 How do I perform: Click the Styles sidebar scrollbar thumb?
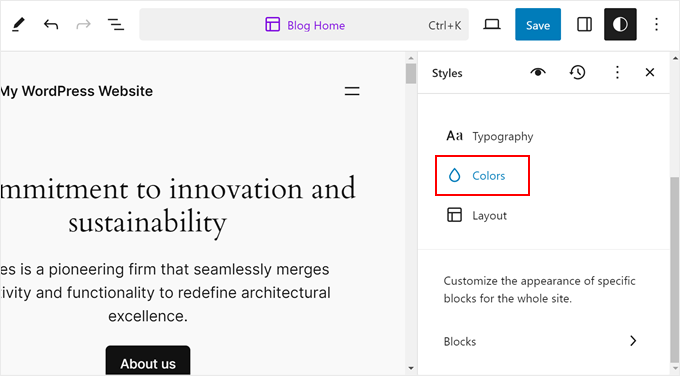675,269
